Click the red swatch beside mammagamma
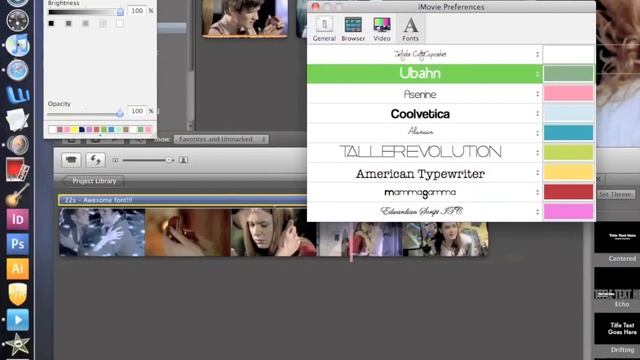Viewport: 640px width, 360px height. pos(568,191)
